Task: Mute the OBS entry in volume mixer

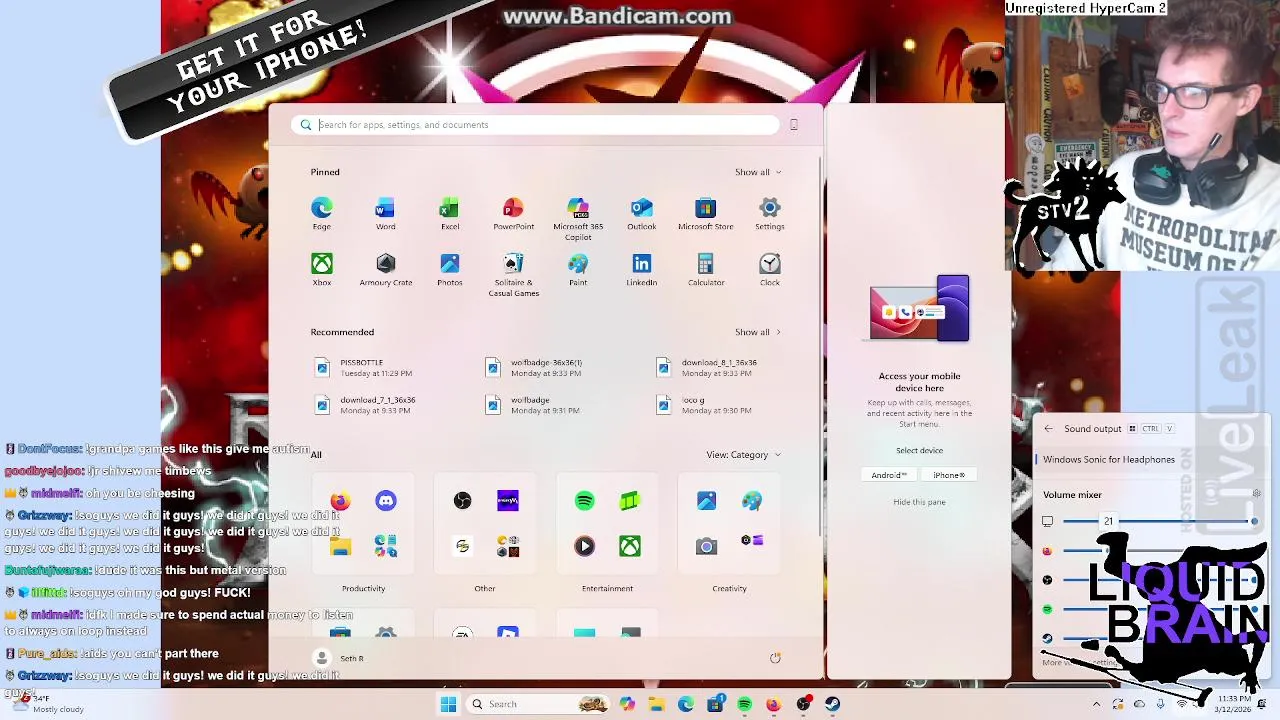Action: coord(1047,580)
